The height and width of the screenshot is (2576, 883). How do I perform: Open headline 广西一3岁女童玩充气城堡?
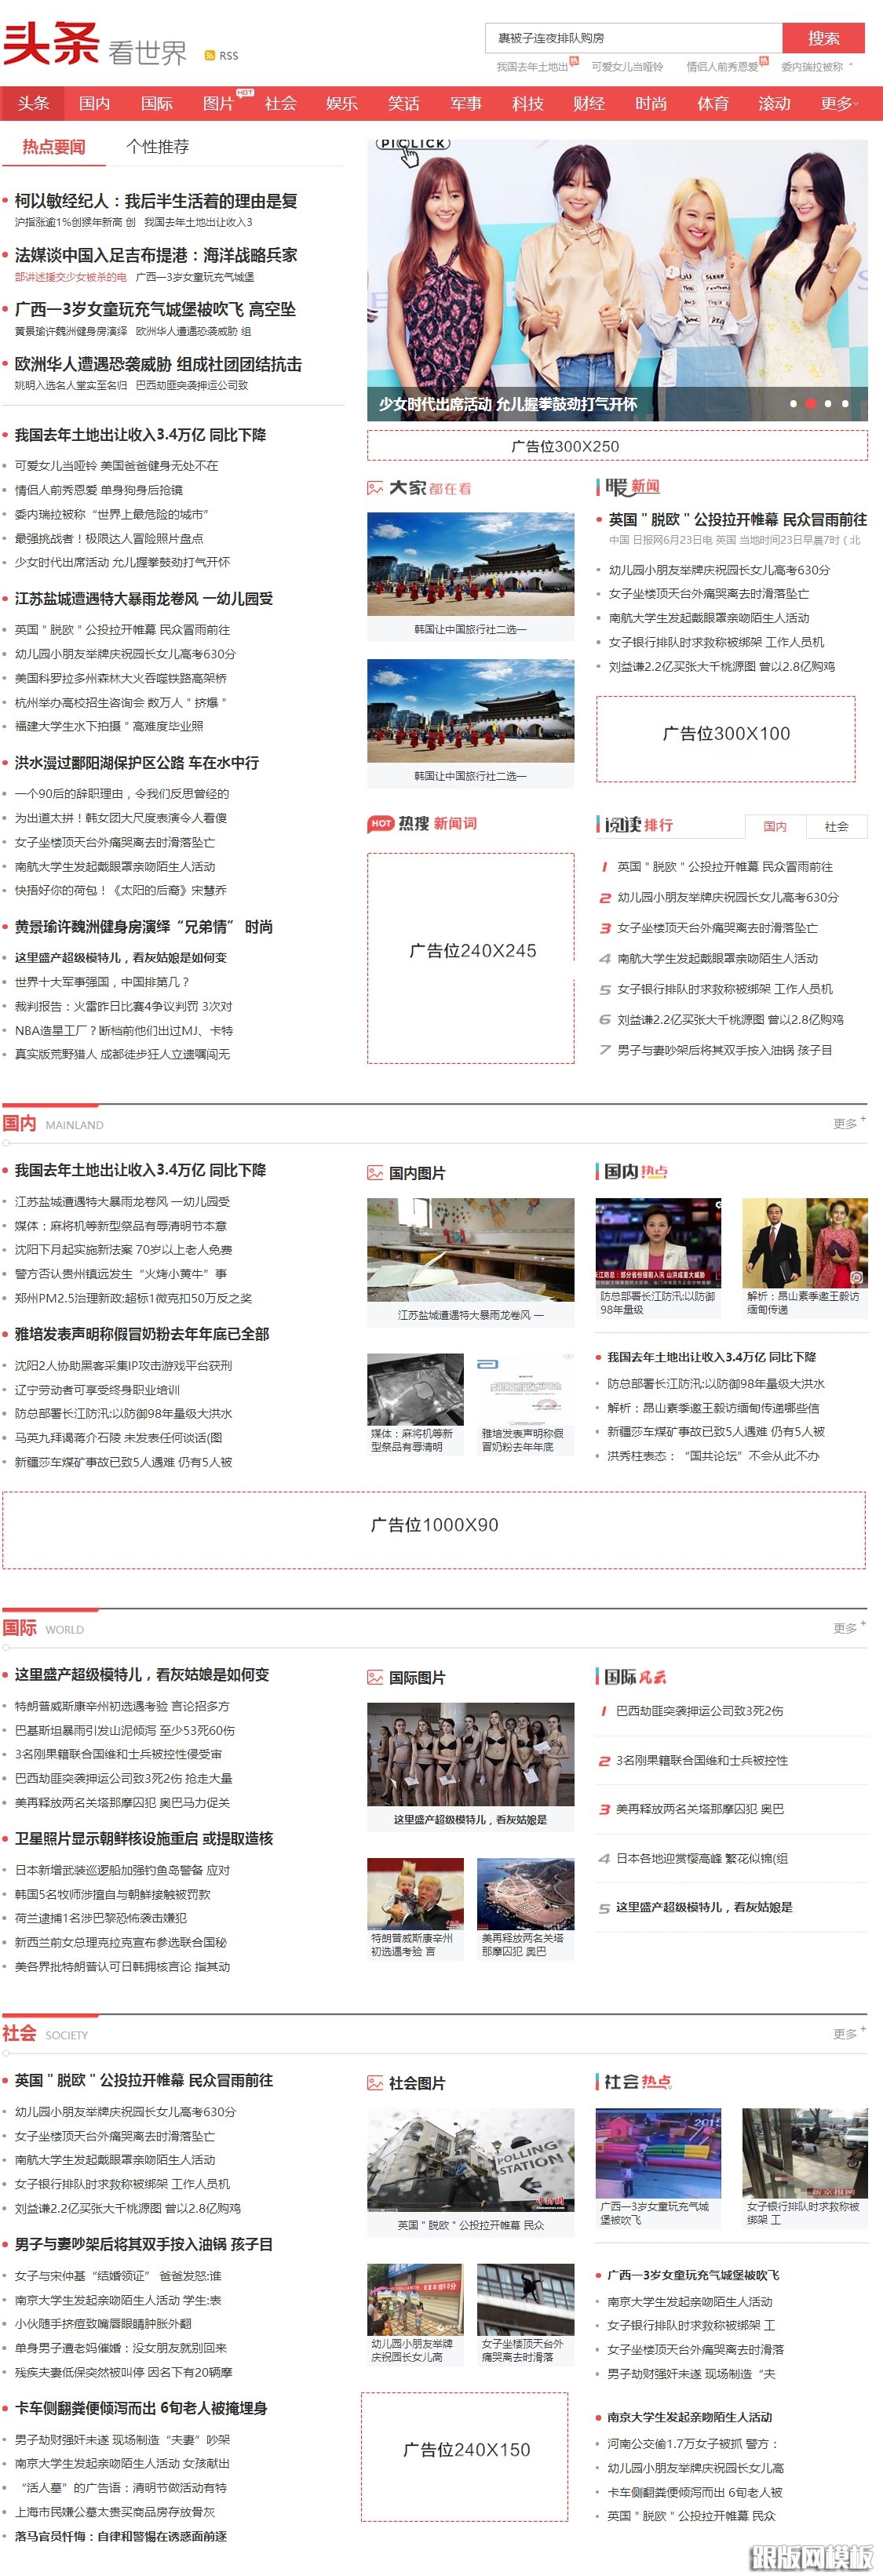[155, 309]
